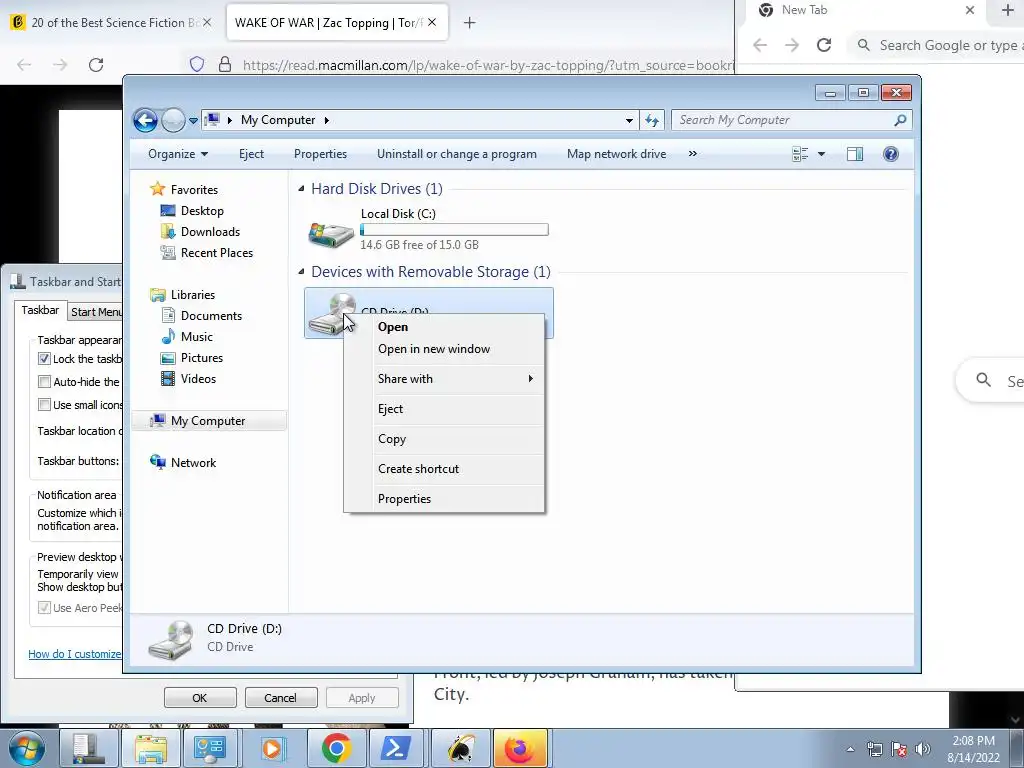This screenshot has height=768, width=1024.
Task: Click the Firefox shield tracking protection icon
Action: [197, 64]
